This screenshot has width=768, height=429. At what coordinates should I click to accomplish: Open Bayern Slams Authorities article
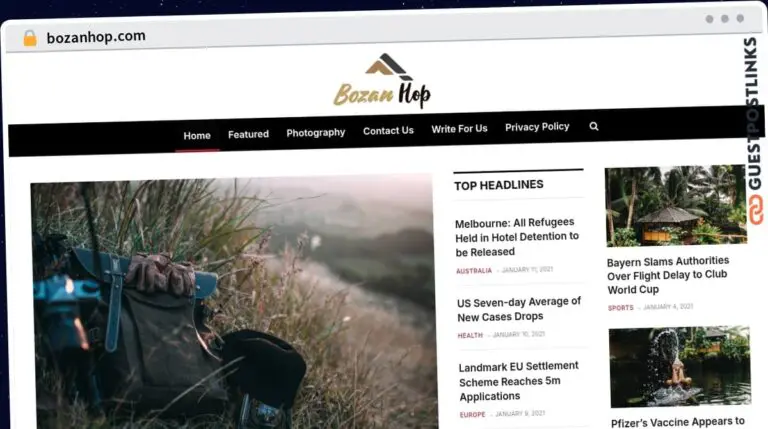pyautogui.click(x=668, y=275)
